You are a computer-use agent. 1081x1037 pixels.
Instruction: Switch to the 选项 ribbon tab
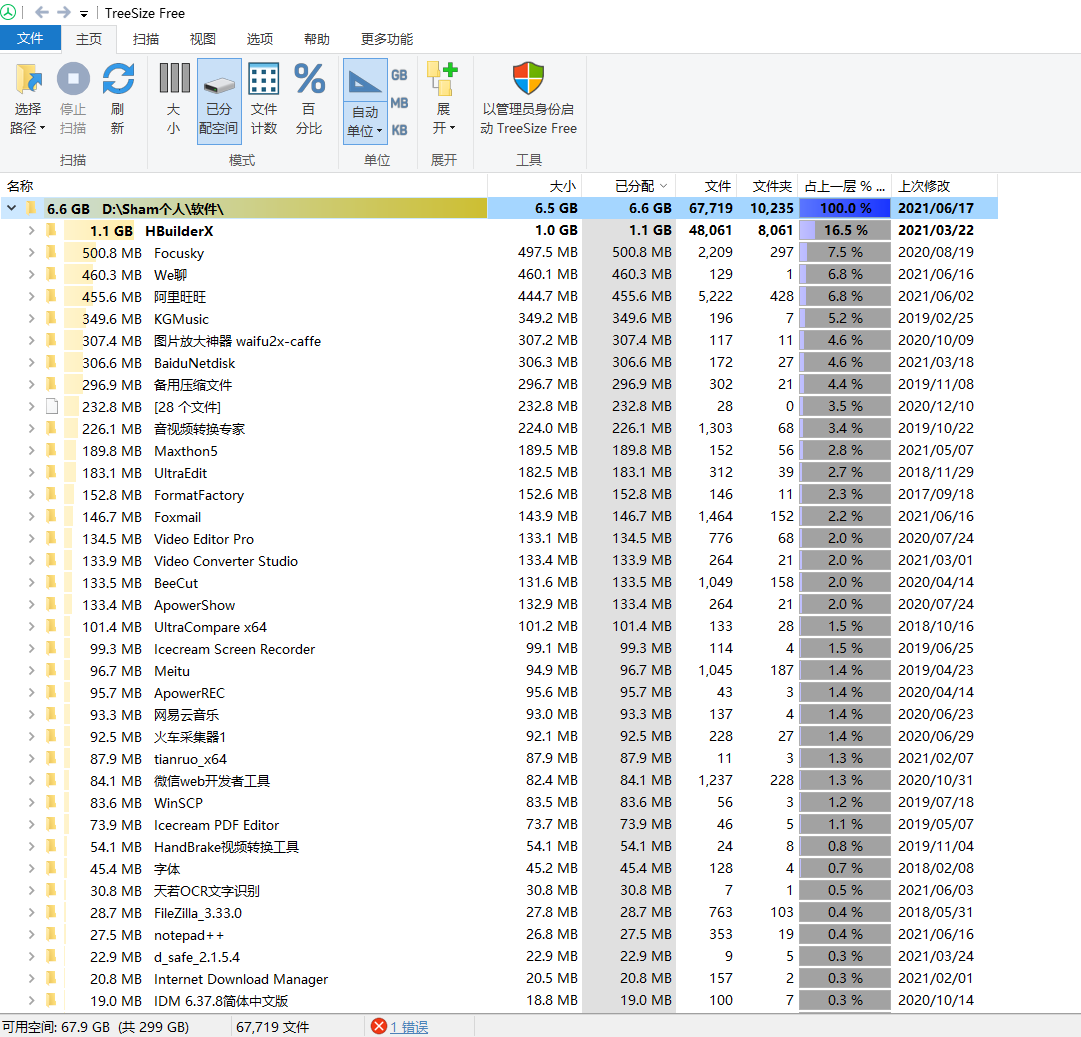point(260,39)
